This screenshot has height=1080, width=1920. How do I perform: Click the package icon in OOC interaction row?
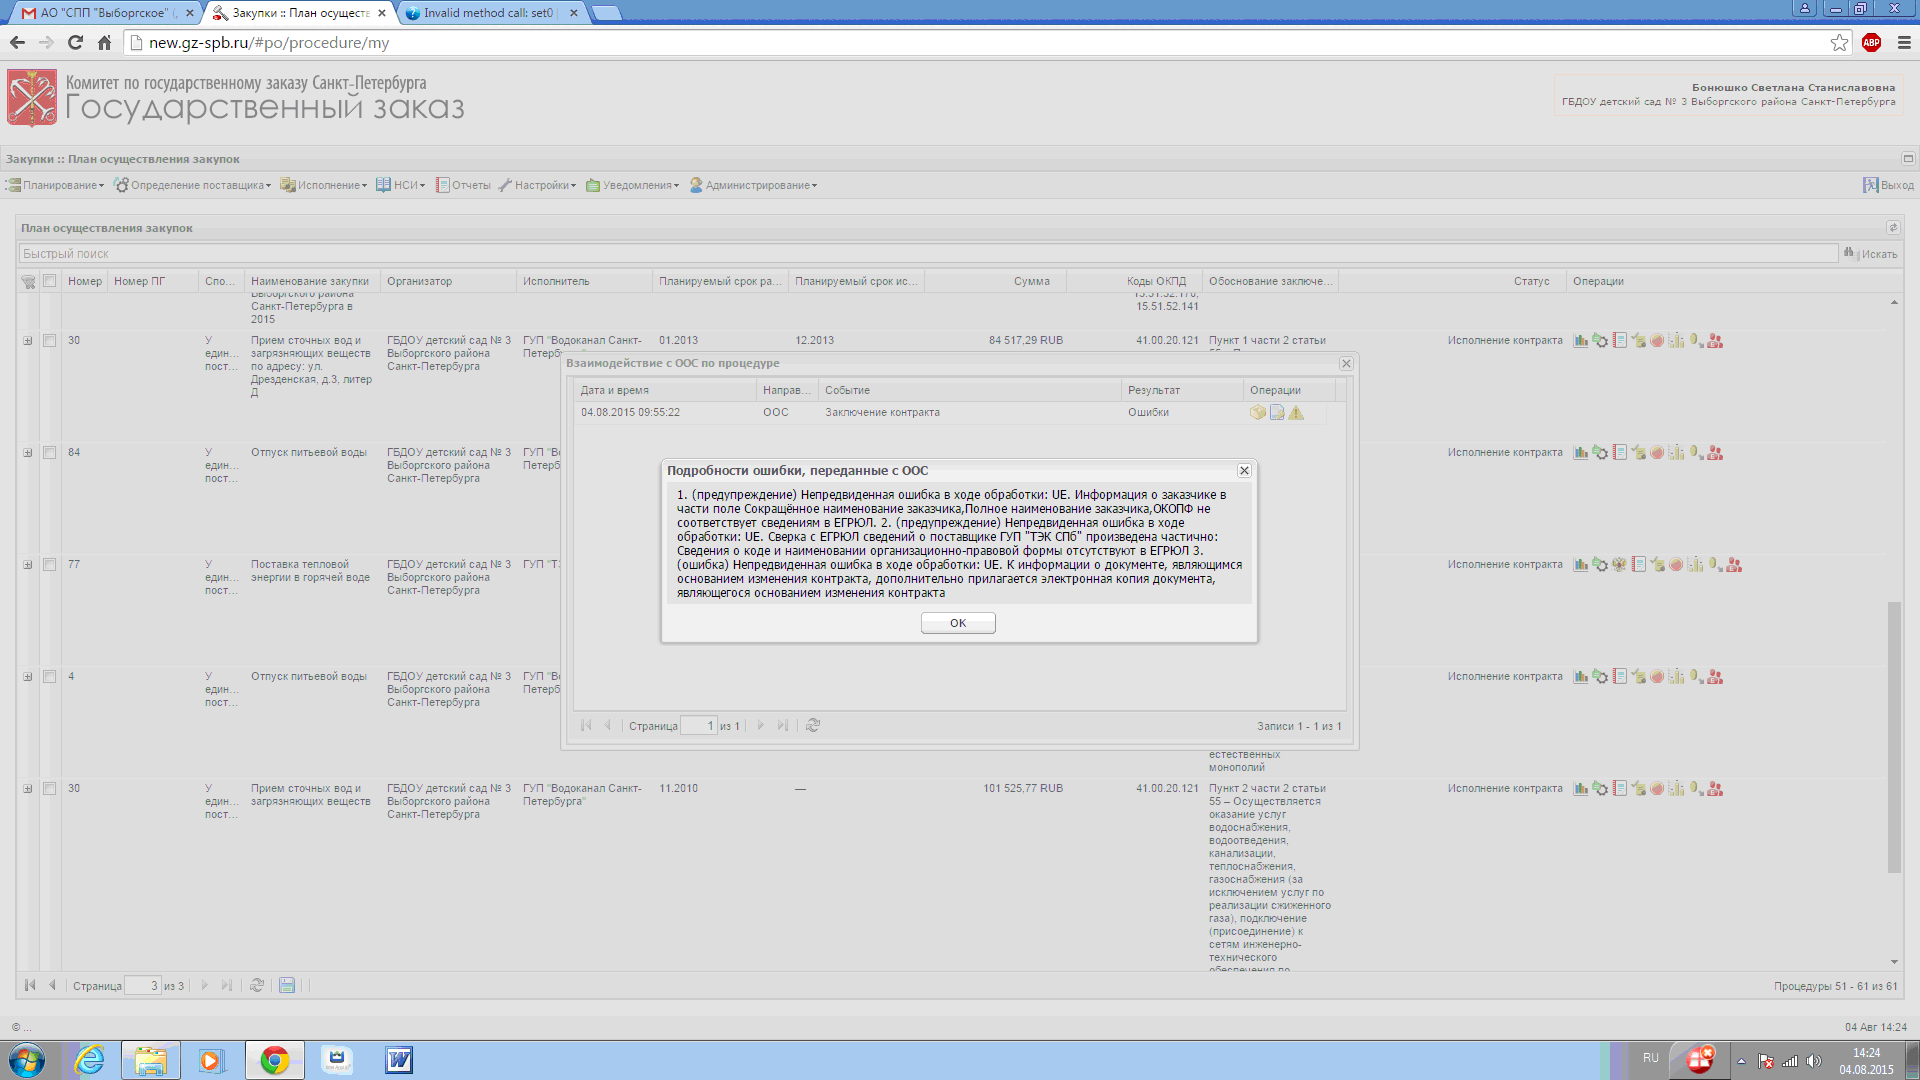pyautogui.click(x=1258, y=412)
